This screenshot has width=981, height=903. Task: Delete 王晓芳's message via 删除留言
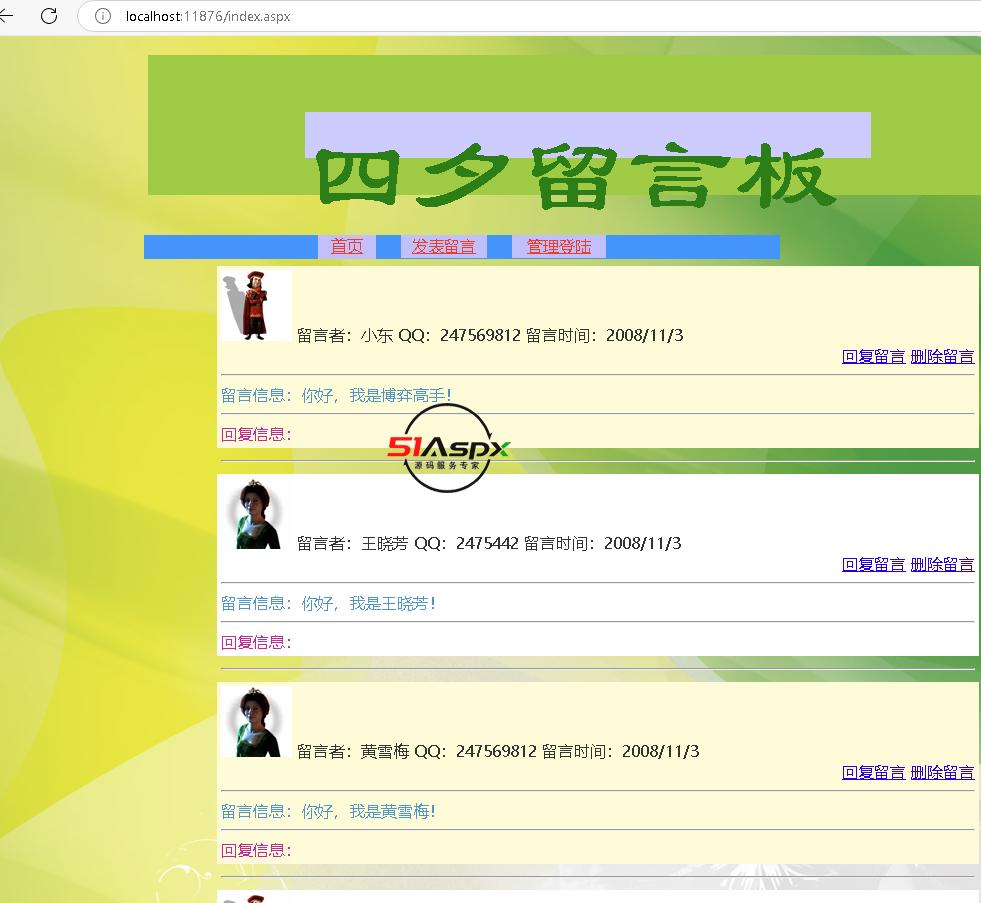pyautogui.click(x=942, y=564)
